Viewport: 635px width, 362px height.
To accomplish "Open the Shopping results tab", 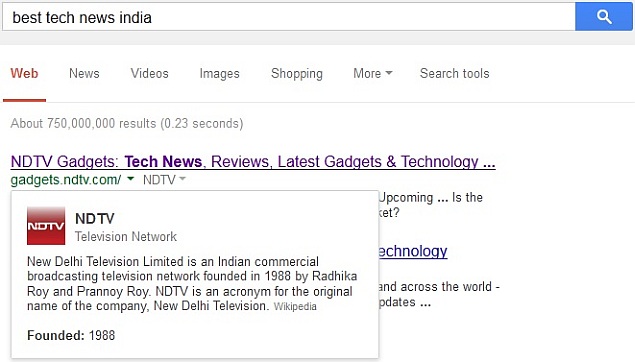I will pos(297,74).
